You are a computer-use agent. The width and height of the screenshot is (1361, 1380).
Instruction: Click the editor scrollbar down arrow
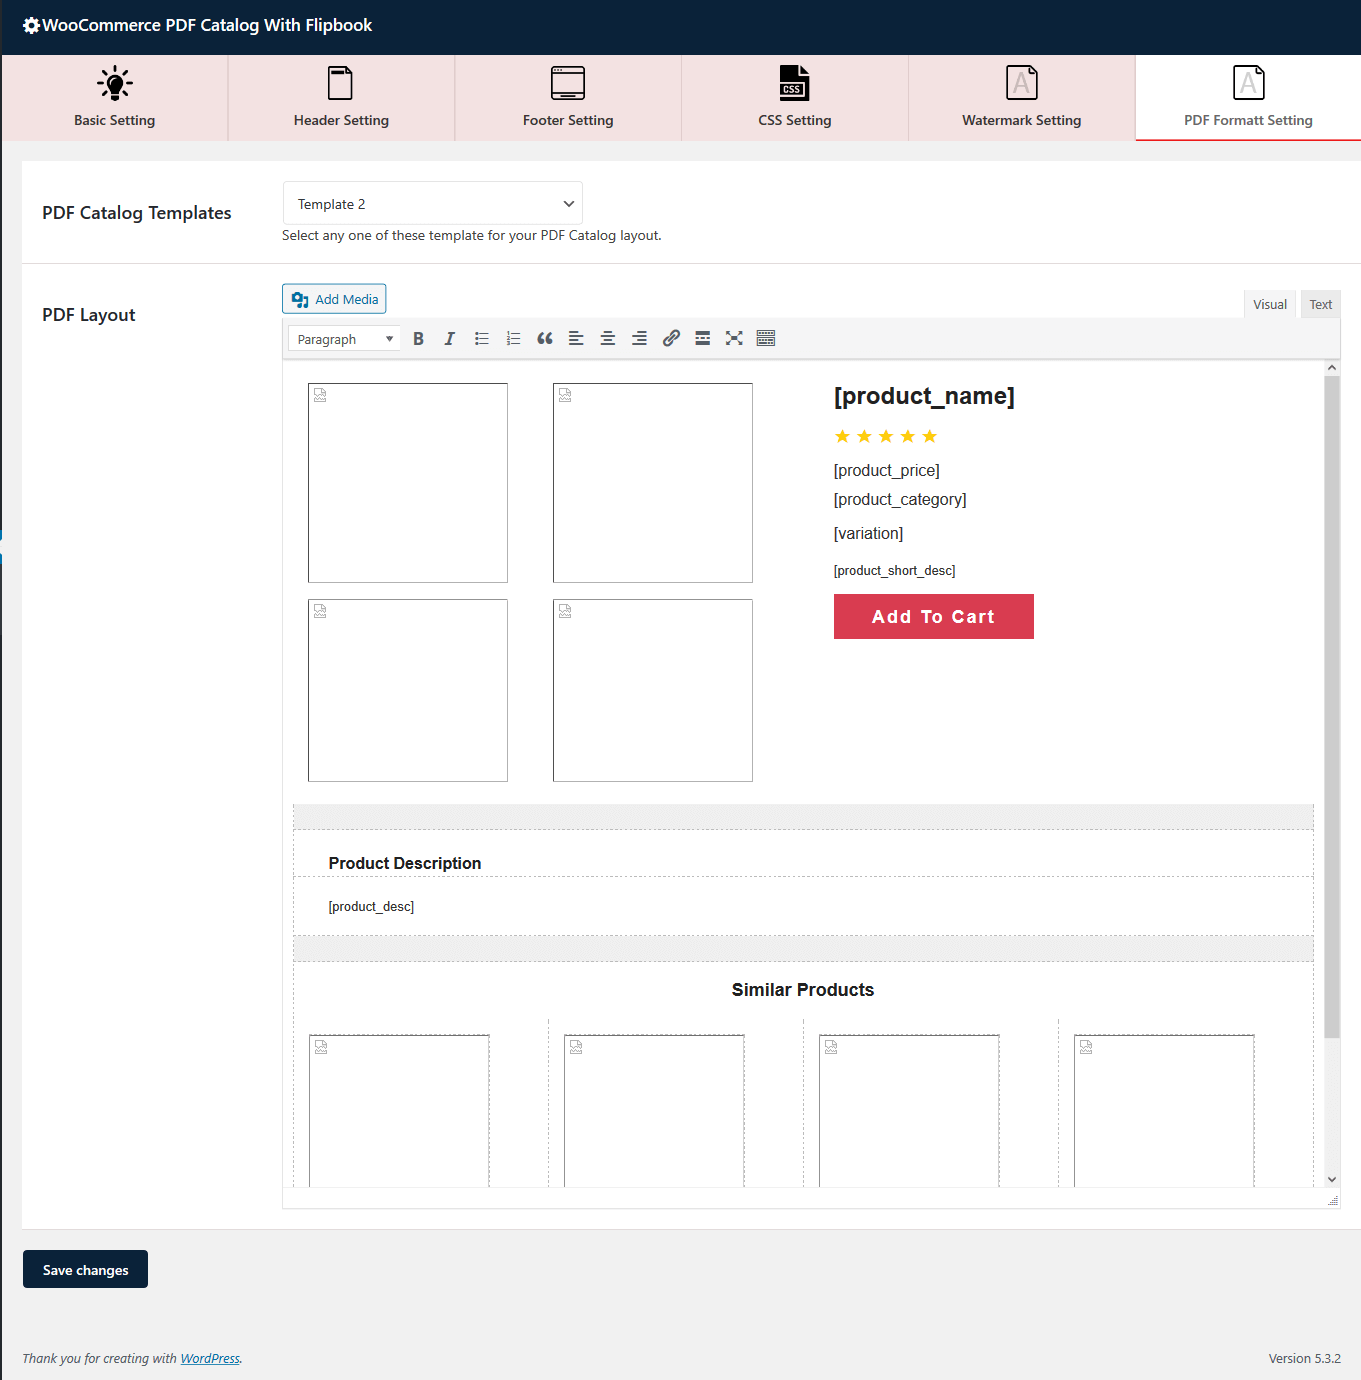point(1332,1180)
